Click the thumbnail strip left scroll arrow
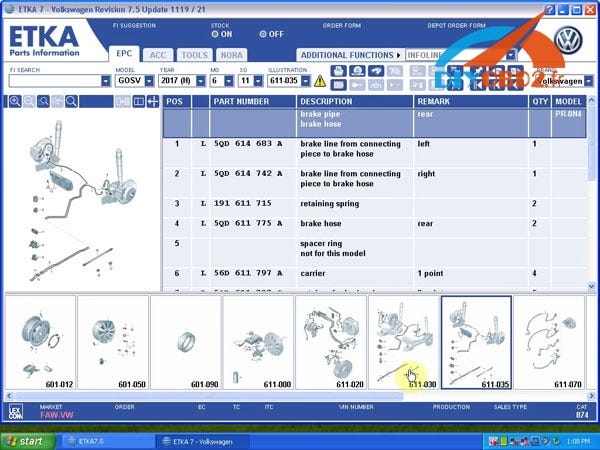 (x=9, y=396)
